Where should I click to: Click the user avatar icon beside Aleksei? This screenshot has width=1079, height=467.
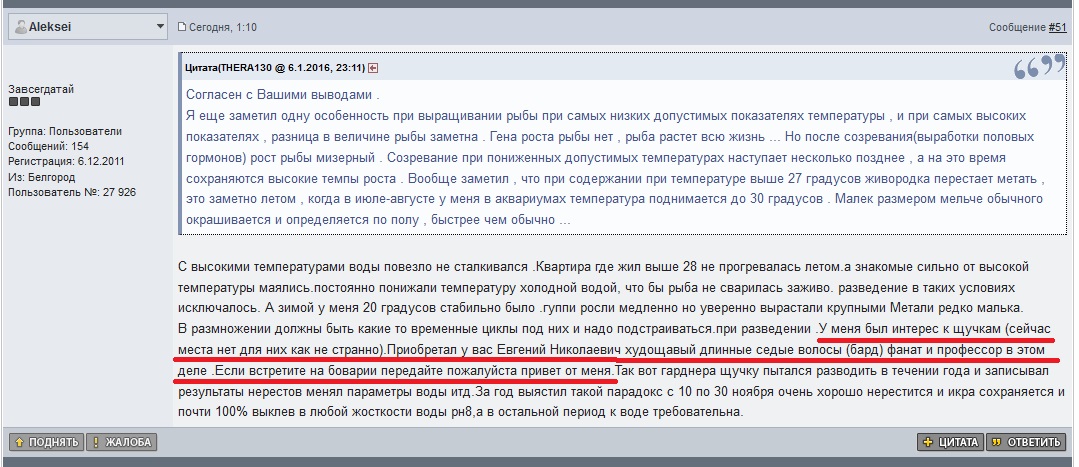21,27
